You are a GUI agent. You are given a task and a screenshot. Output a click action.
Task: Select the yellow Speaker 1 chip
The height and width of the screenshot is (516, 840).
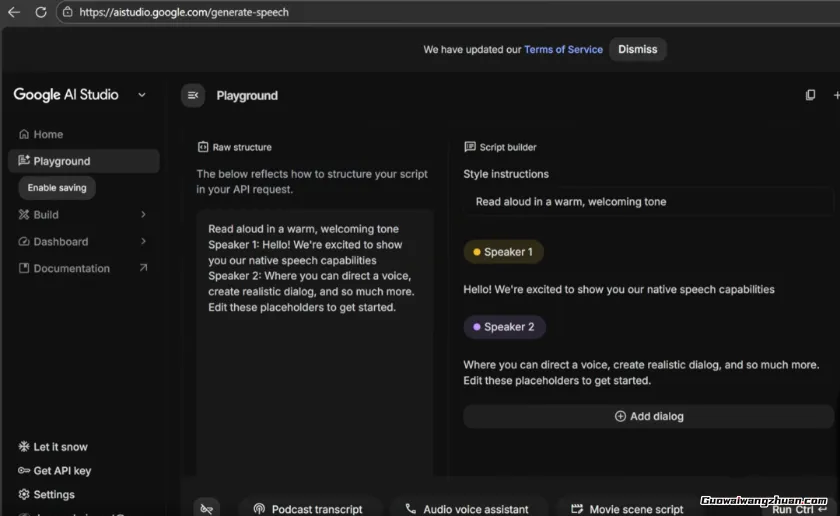pyautogui.click(x=503, y=252)
